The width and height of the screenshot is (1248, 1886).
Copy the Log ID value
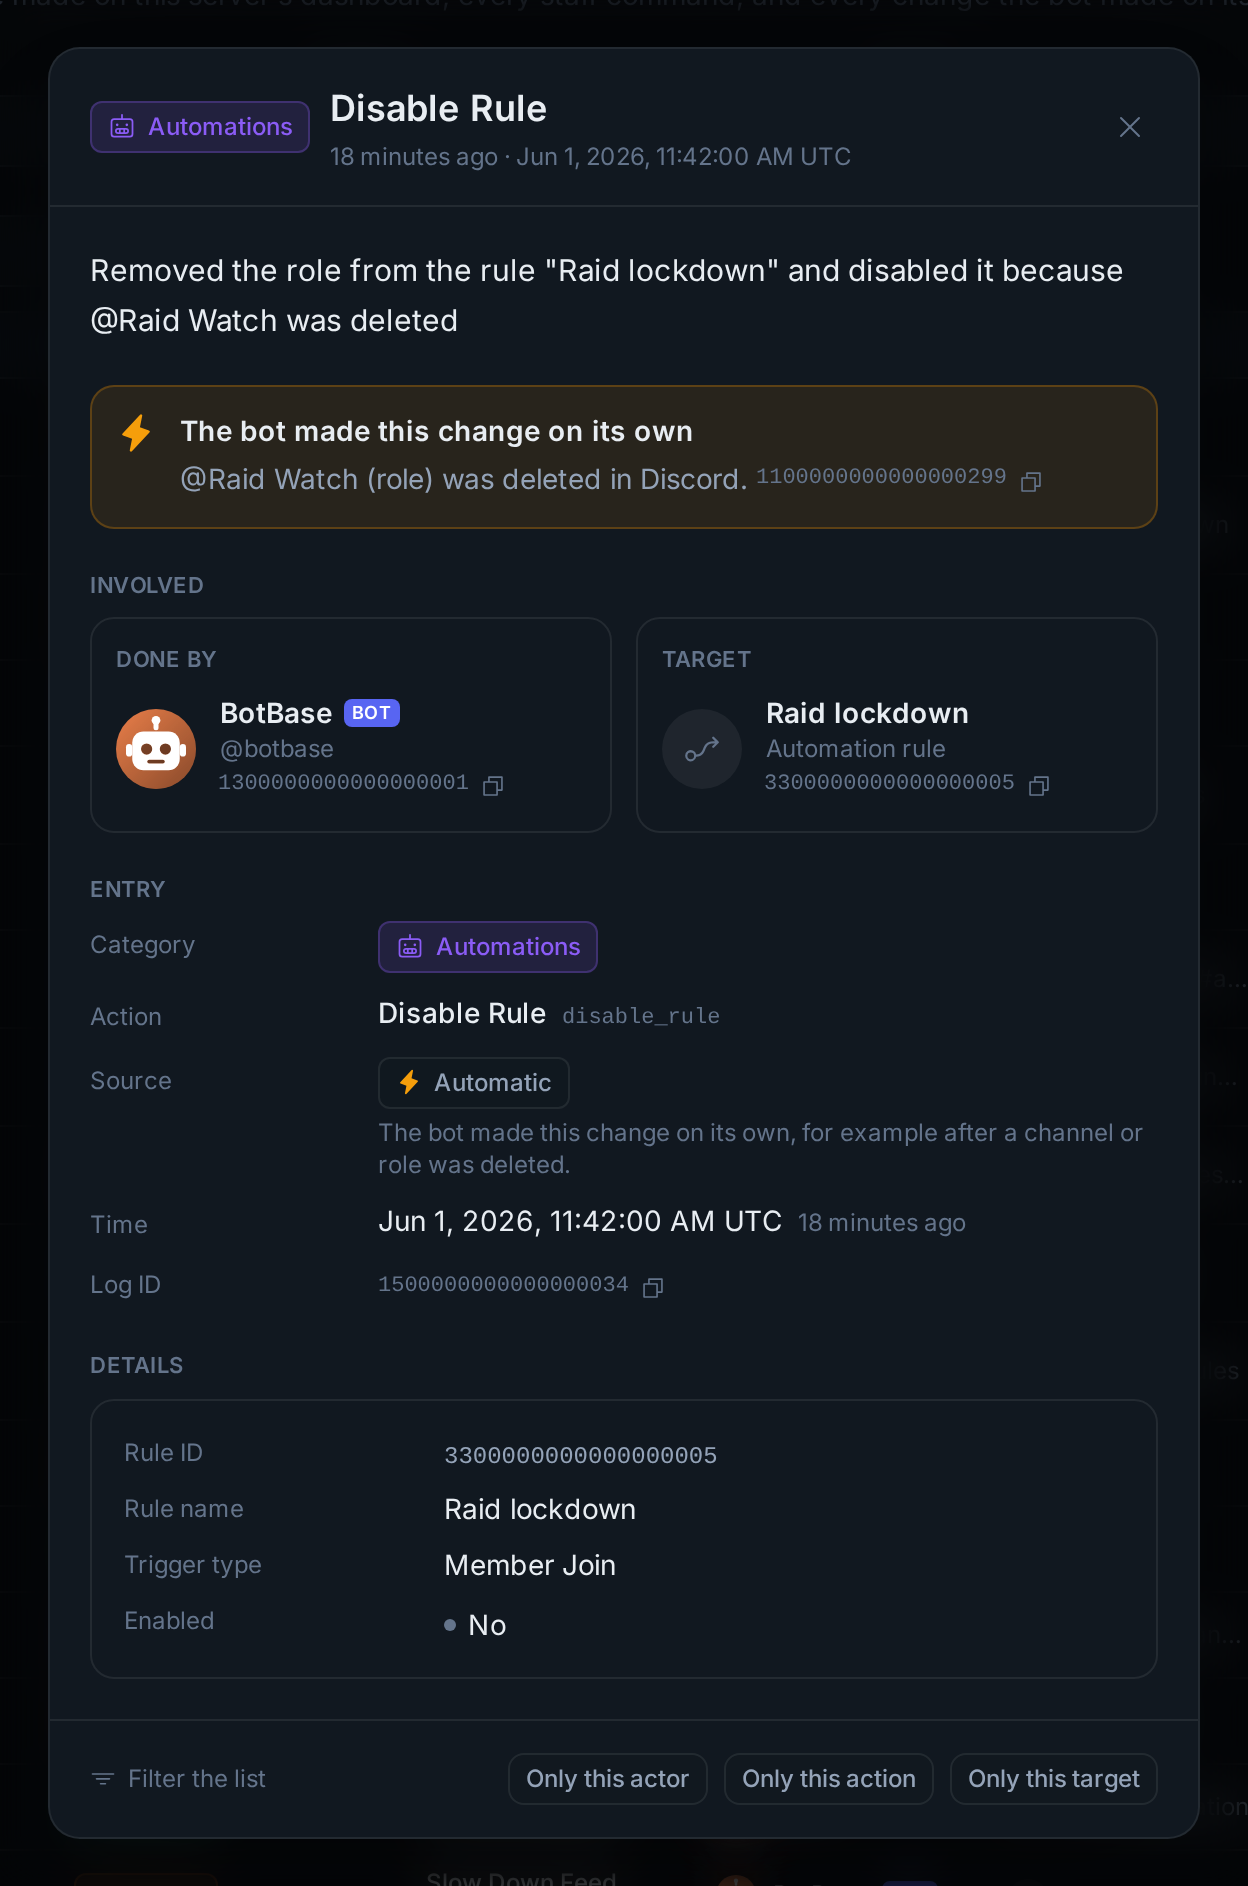point(653,1288)
